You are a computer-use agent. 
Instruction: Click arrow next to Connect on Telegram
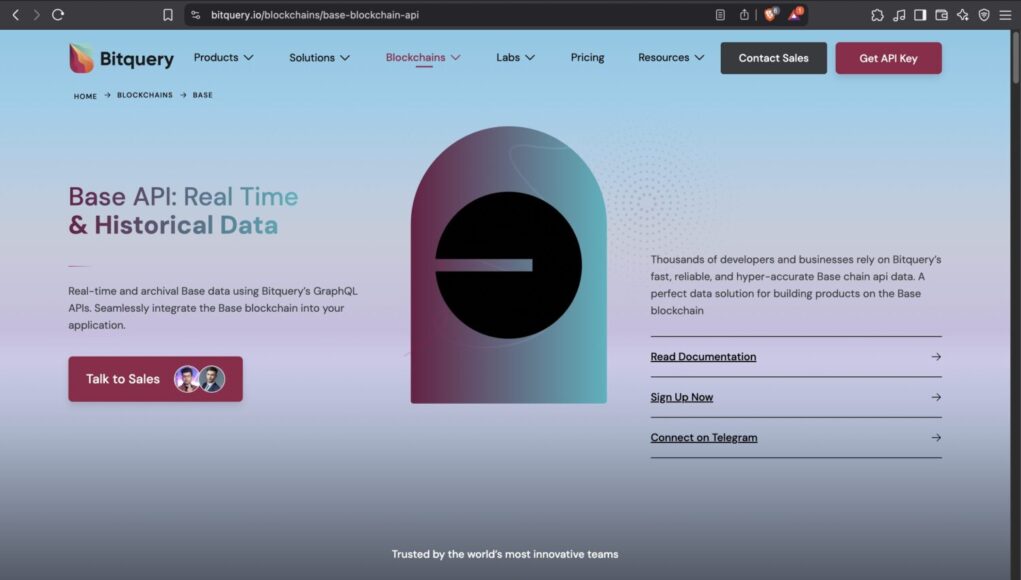coord(936,437)
